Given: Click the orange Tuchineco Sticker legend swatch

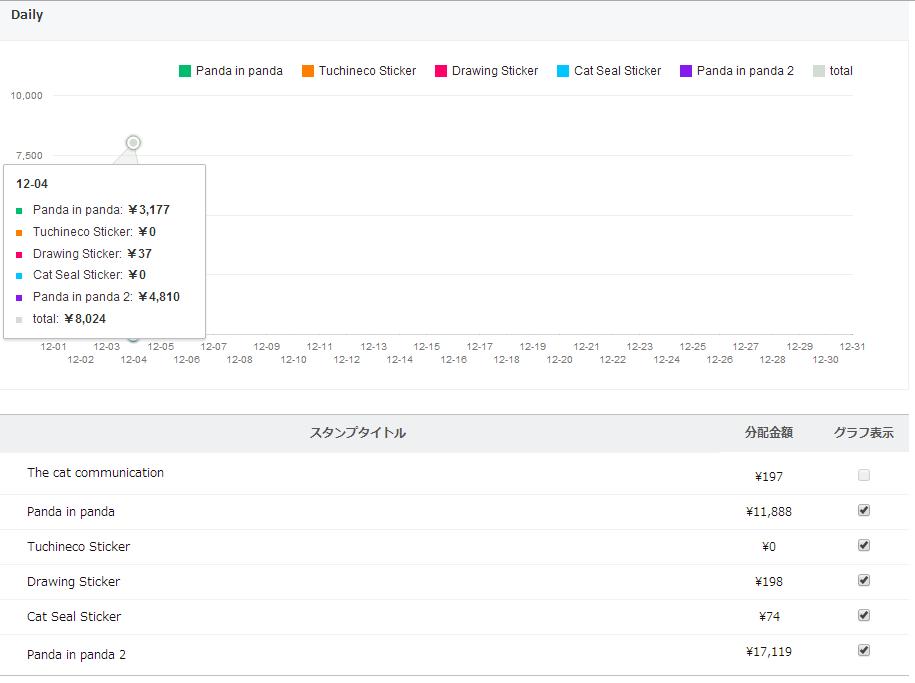Looking at the screenshot, I should (308, 71).
